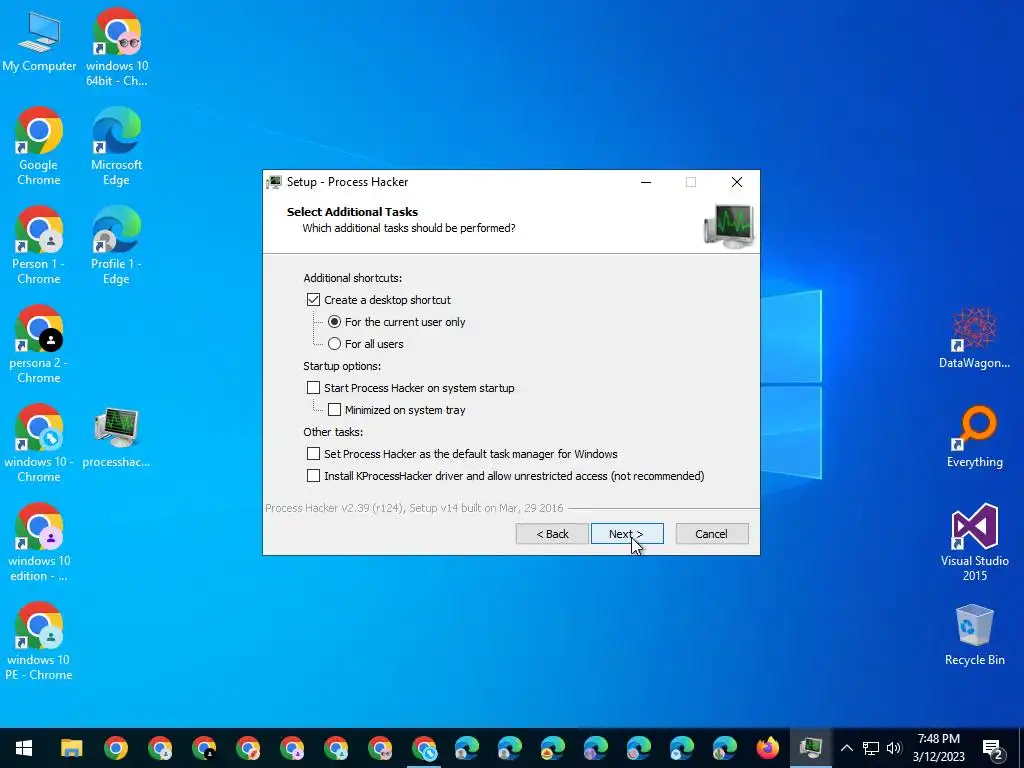Viewport: 1024px width, 768px height.
Task: Open My Computer desktop icon
Action: tap(39, 40)
